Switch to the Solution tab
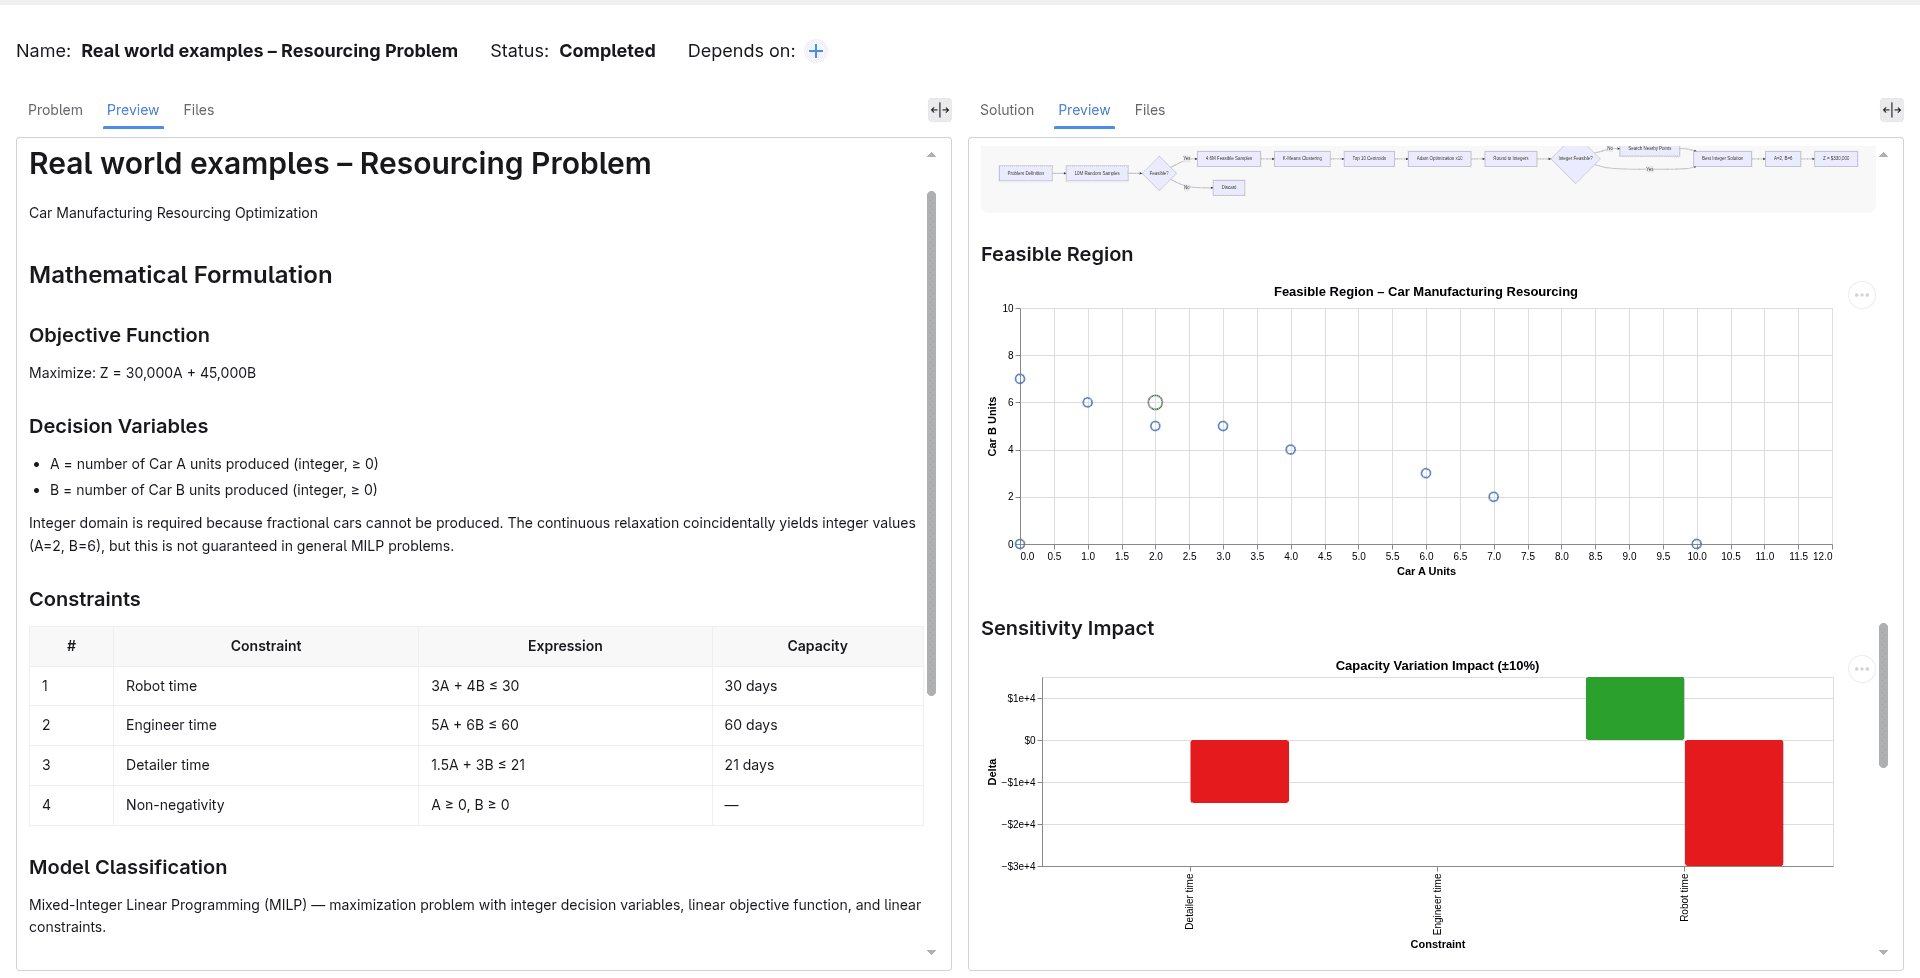 1007,110
